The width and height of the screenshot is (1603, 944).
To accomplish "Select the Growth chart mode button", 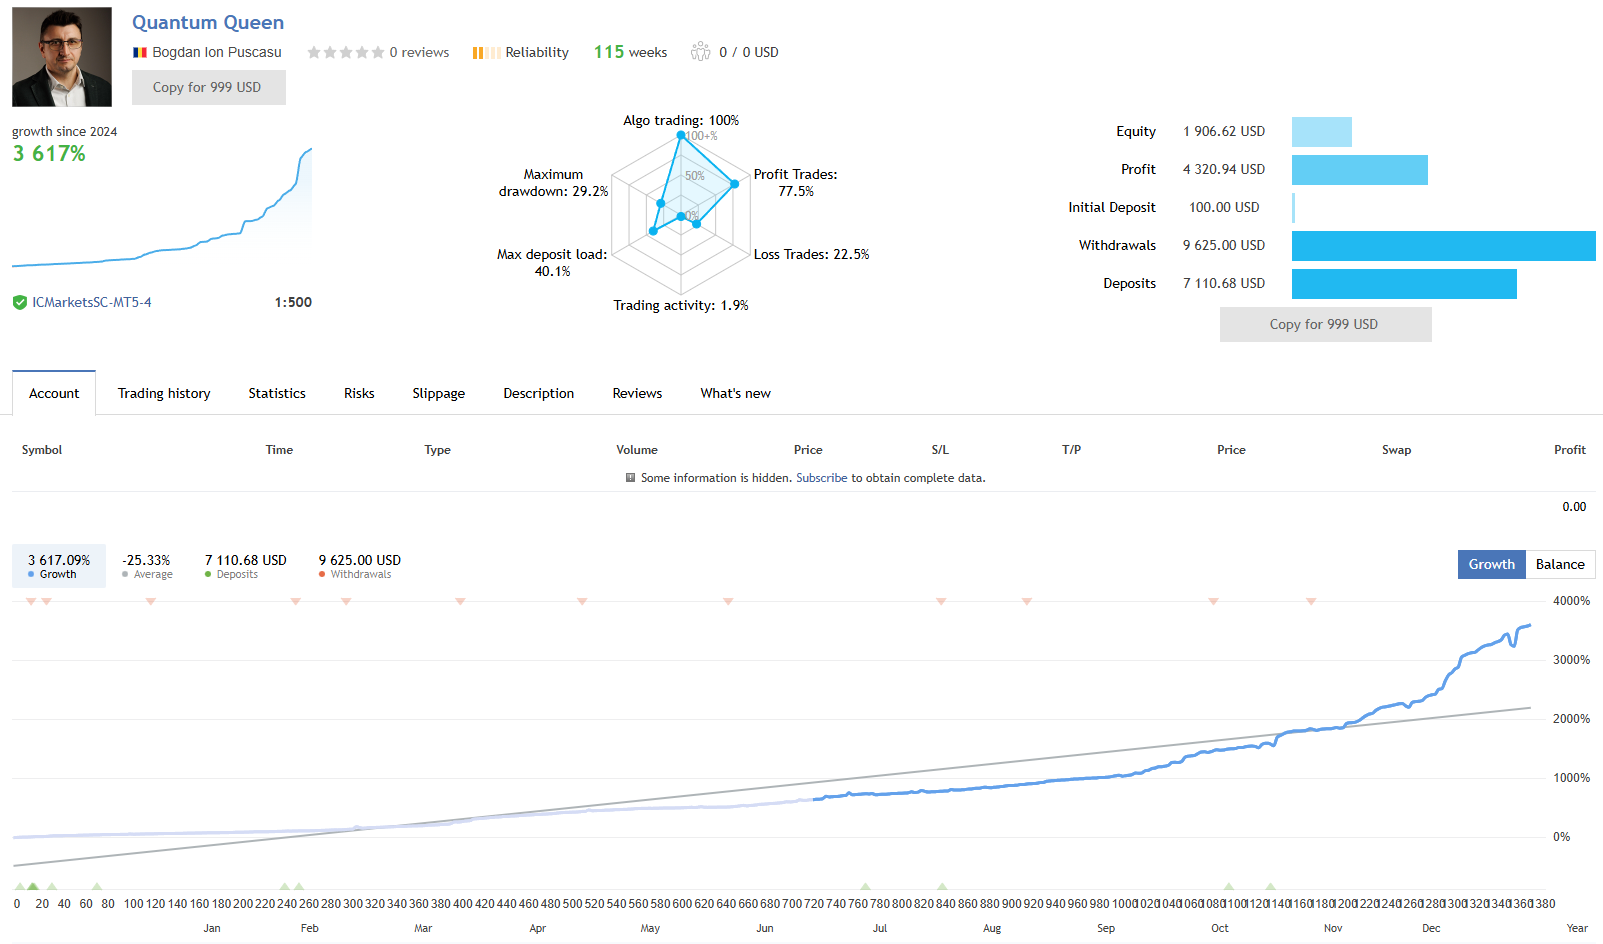I will click(1492, 564).
